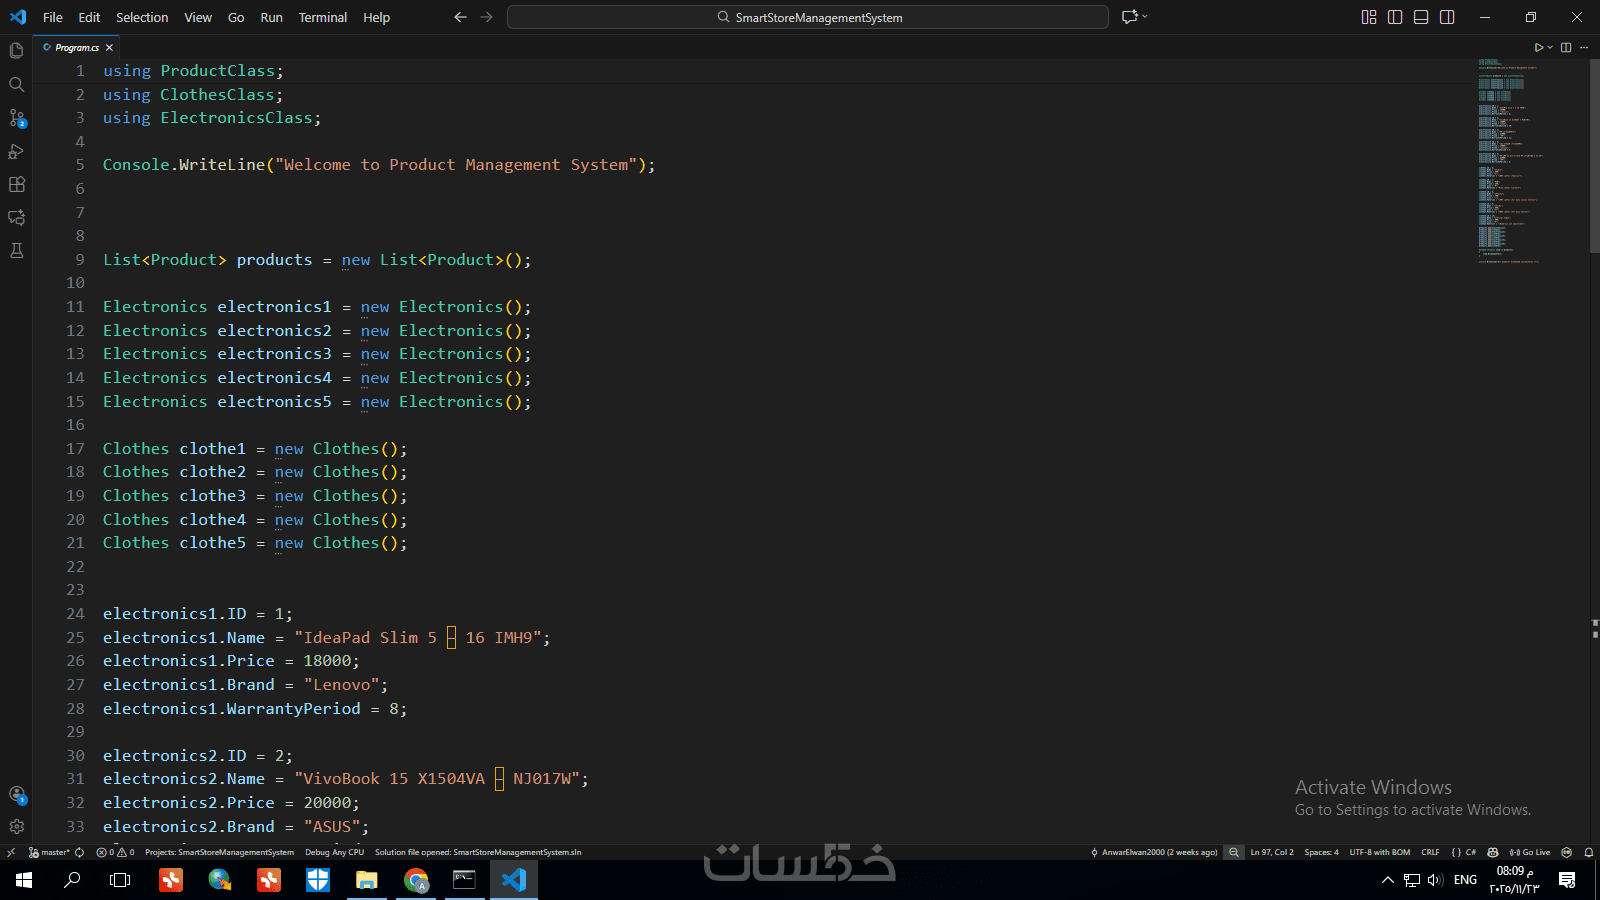Open the Manage gear menu
1600x900 pixels.
point(16,827)
